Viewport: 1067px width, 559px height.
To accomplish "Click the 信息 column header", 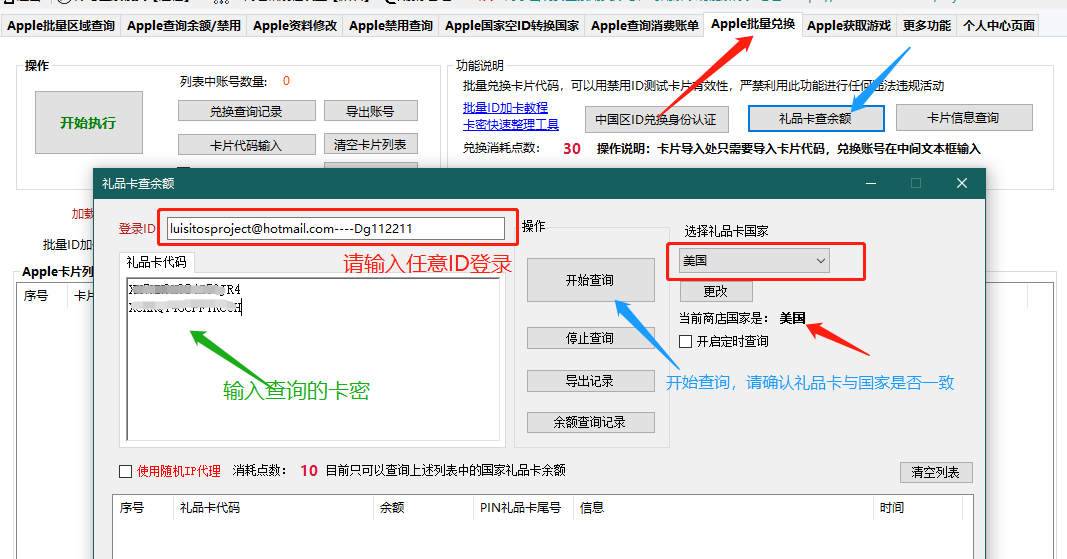I will point(723,508).
